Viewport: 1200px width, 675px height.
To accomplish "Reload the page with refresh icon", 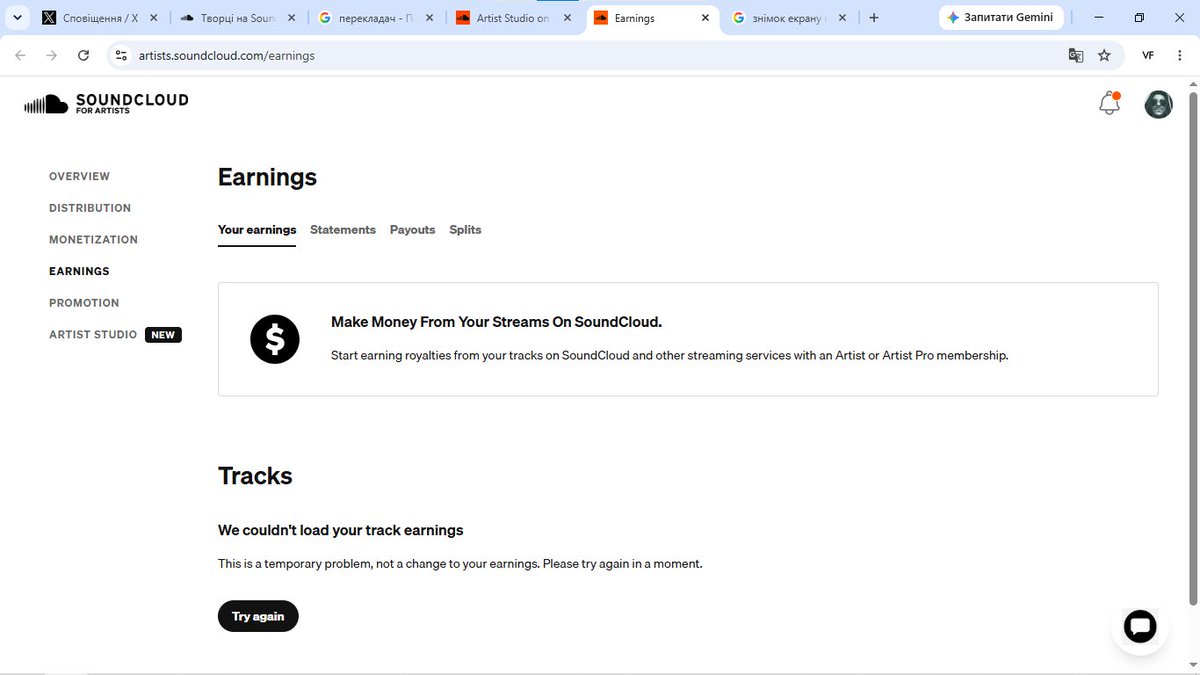I will 83,56.
